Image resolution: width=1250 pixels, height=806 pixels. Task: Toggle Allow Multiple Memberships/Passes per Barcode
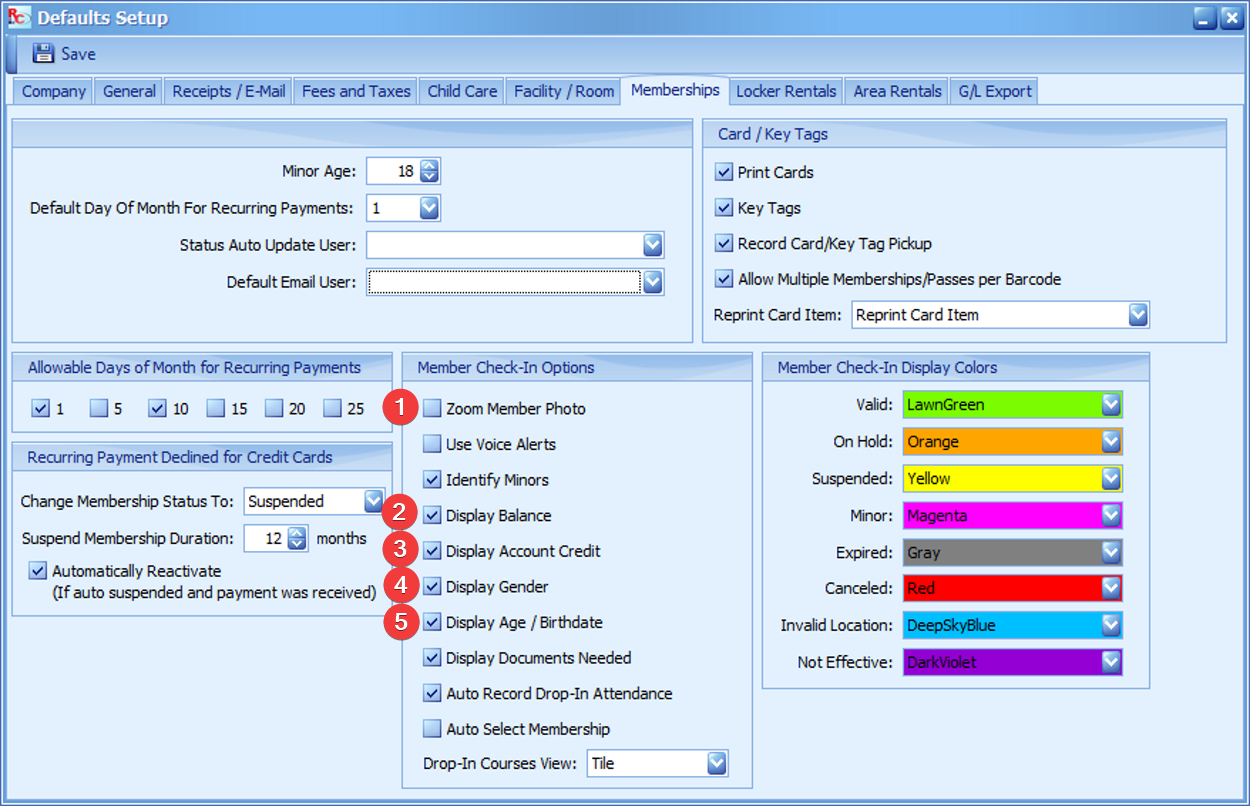coord(725,279)
